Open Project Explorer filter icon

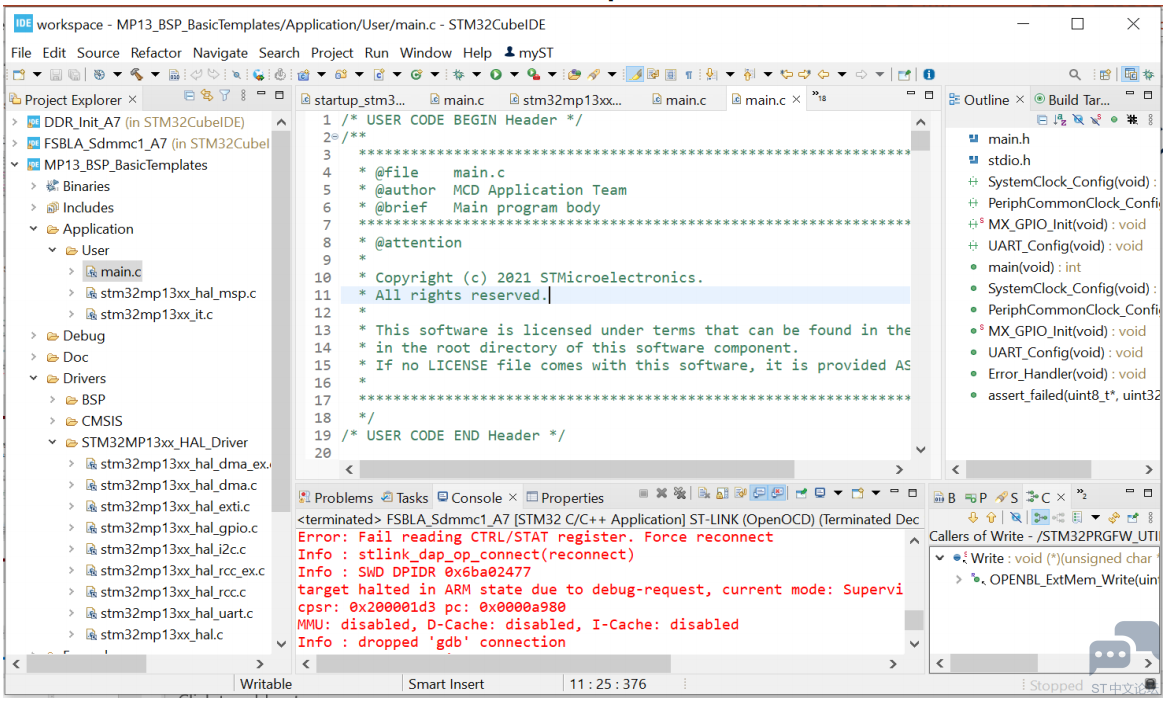[224, 96]
